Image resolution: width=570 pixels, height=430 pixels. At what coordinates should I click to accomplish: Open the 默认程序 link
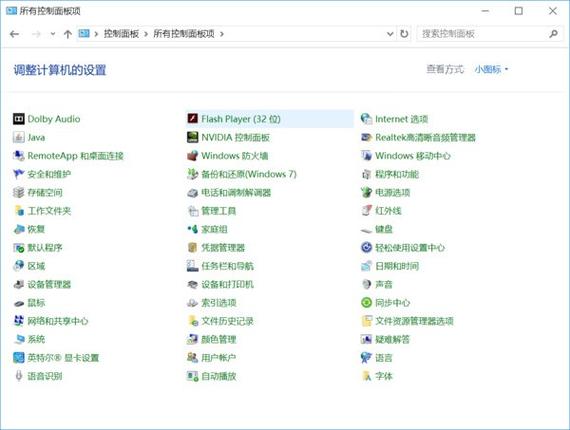click(x=45, y=248)
